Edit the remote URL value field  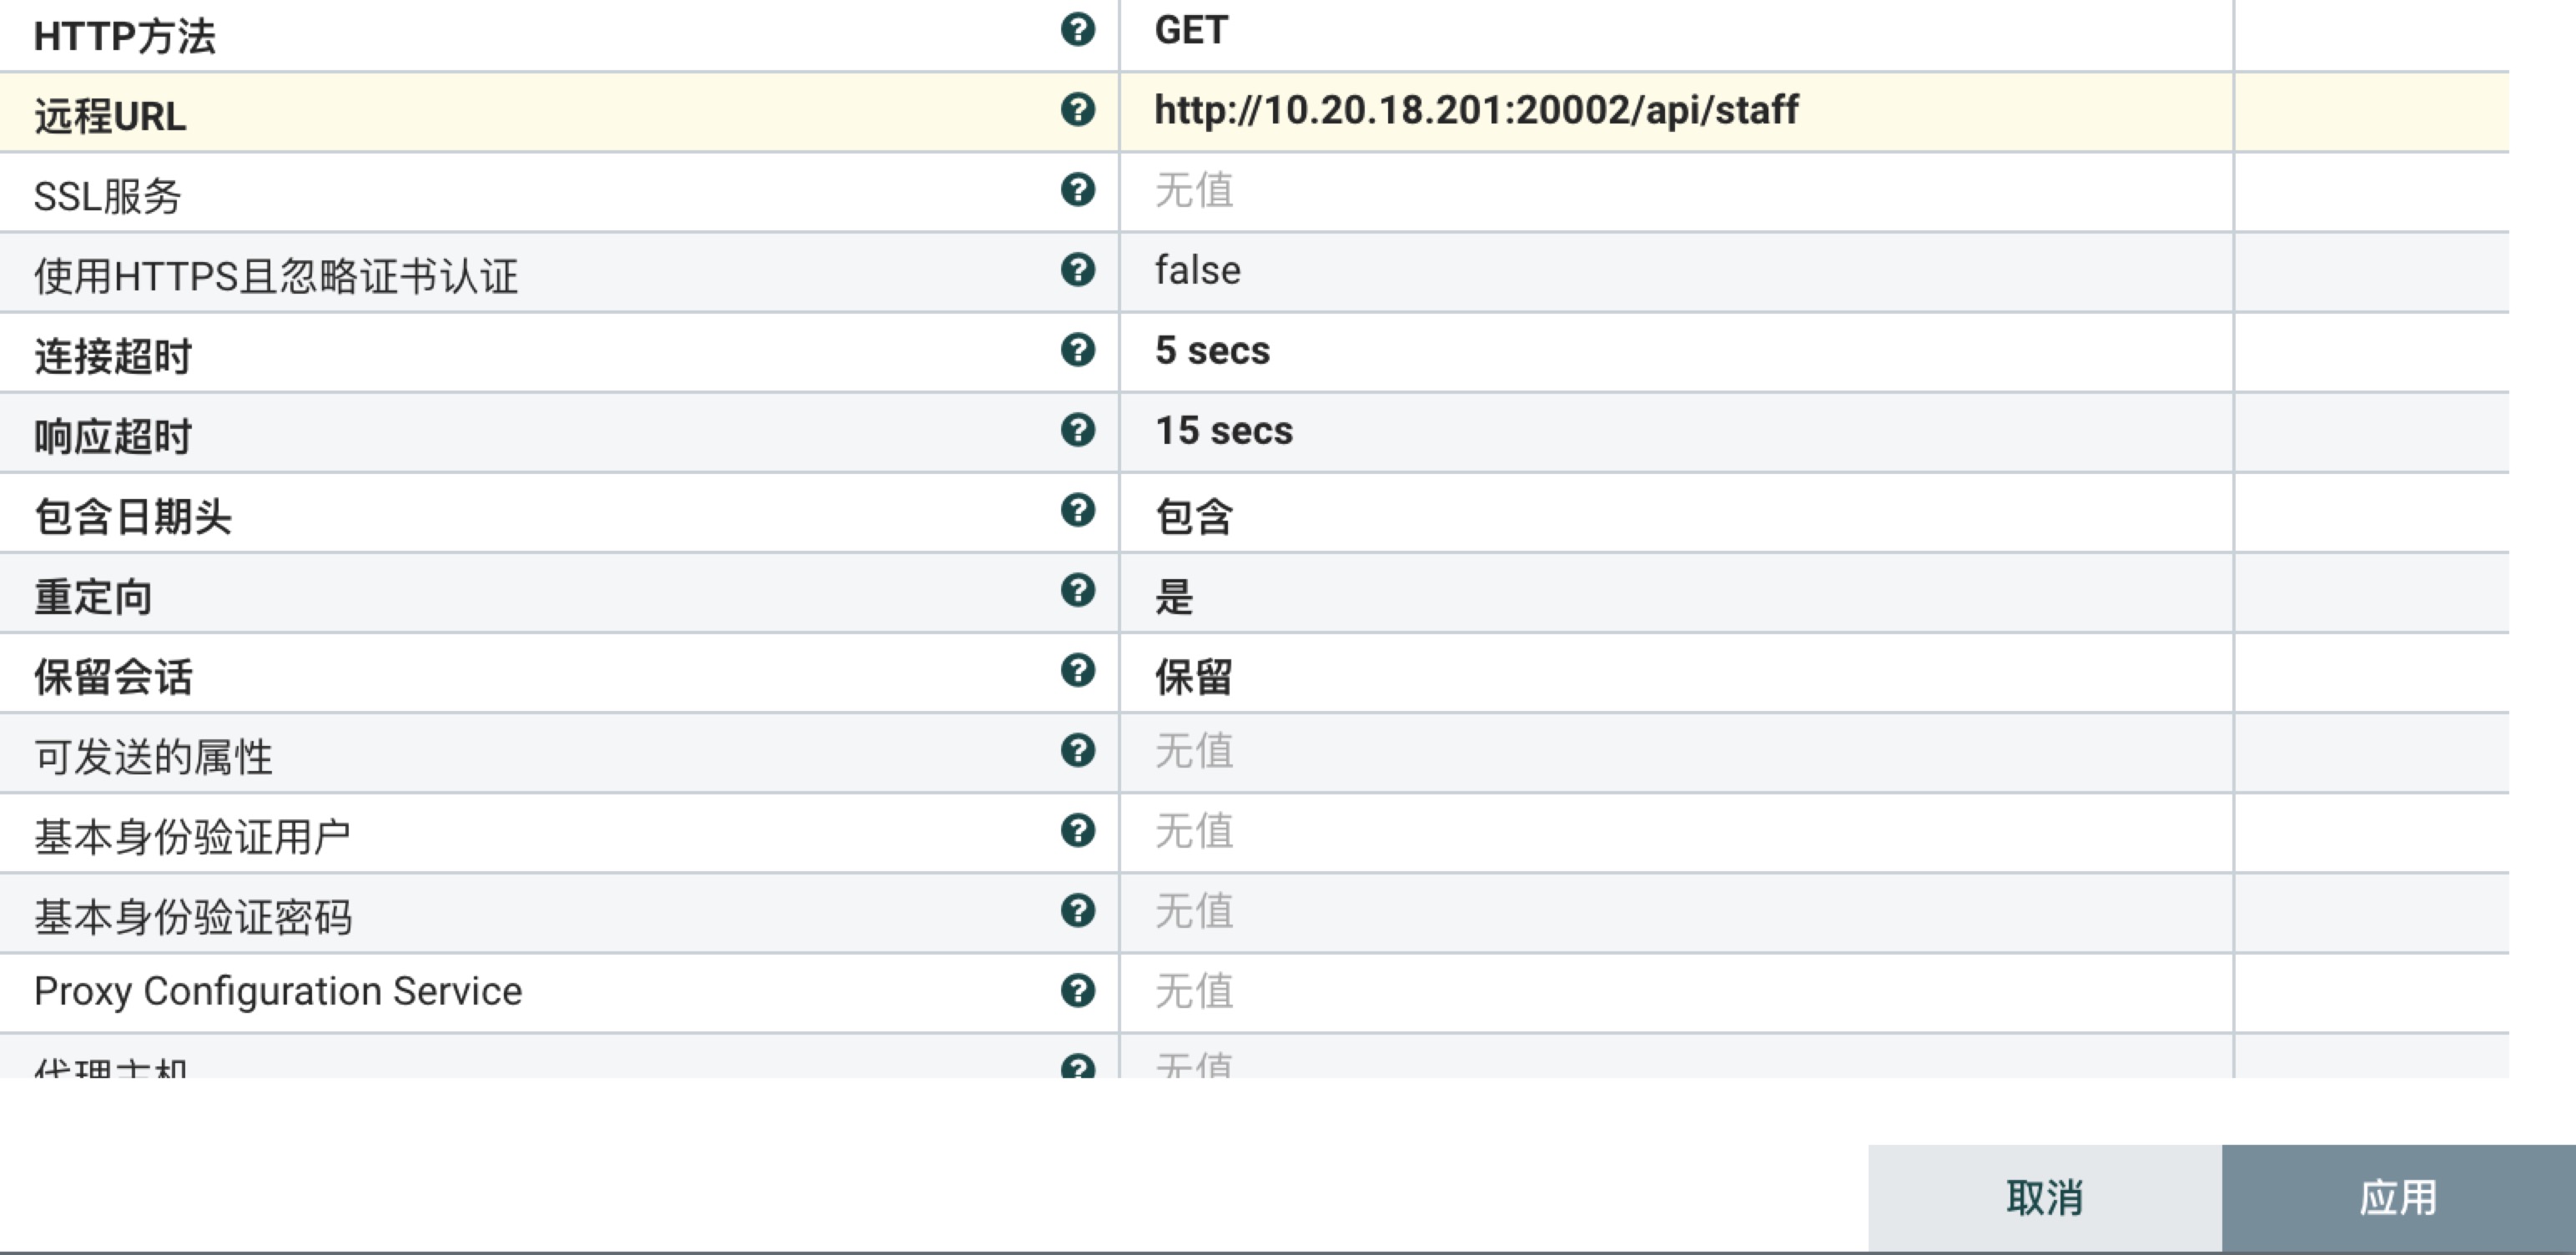(x=1676, y=112)
